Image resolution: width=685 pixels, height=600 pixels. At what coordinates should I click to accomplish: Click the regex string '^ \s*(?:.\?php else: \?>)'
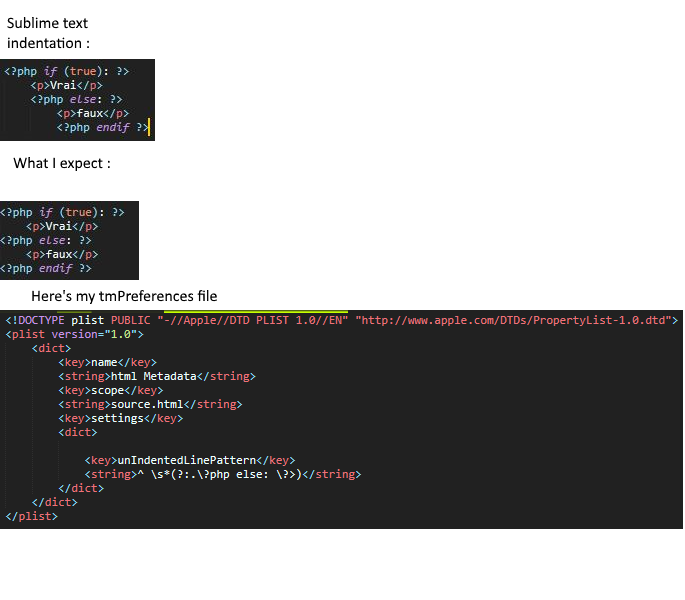220,474
